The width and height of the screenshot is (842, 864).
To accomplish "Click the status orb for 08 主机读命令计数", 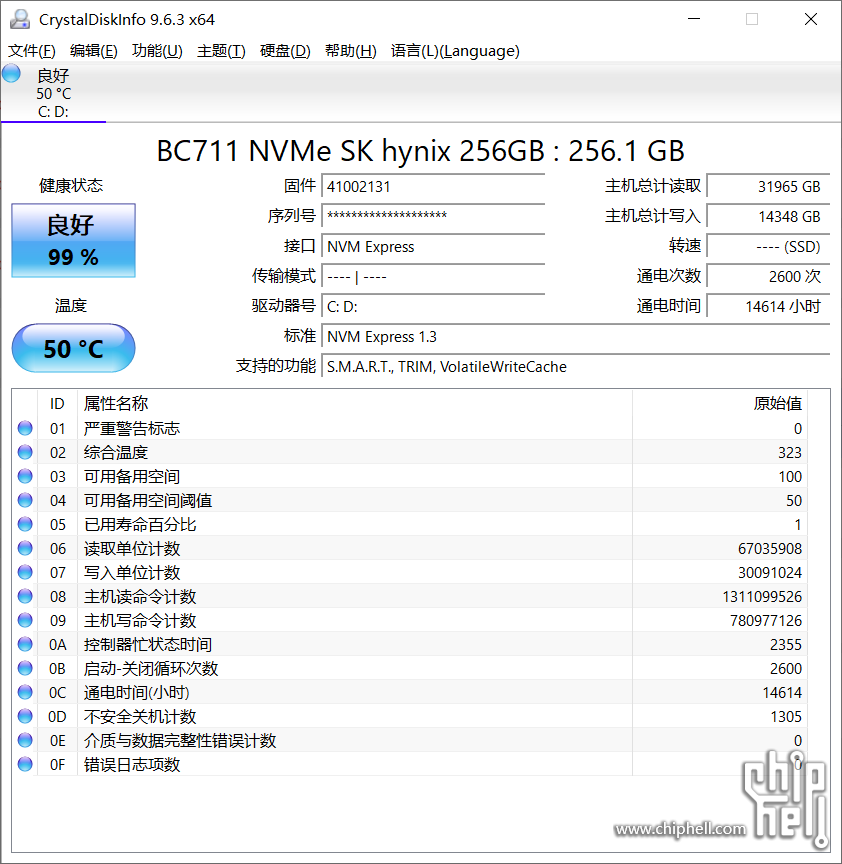I will pos(25,596).
